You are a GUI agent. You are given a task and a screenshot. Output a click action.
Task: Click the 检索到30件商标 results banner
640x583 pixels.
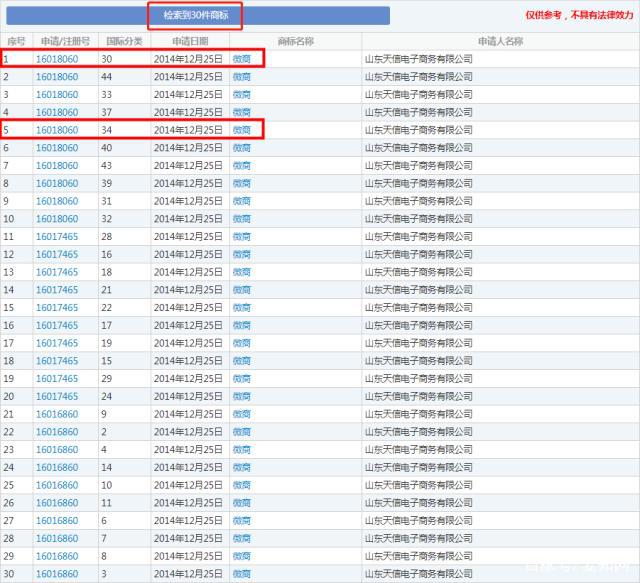[x=195, y=16]
